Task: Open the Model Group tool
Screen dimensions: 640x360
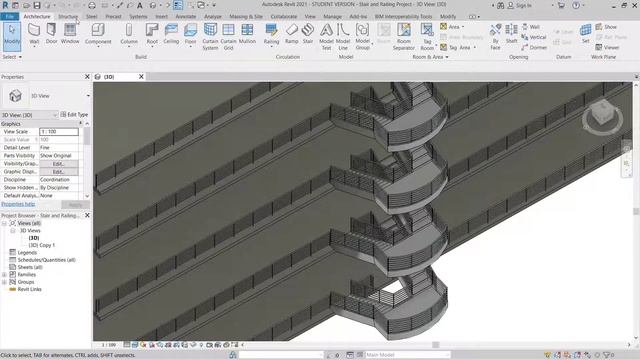Action: point(362,36)
